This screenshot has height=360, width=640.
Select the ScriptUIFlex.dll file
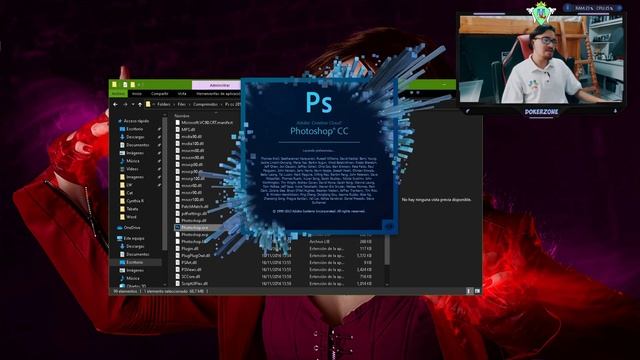tap(195, 283)
